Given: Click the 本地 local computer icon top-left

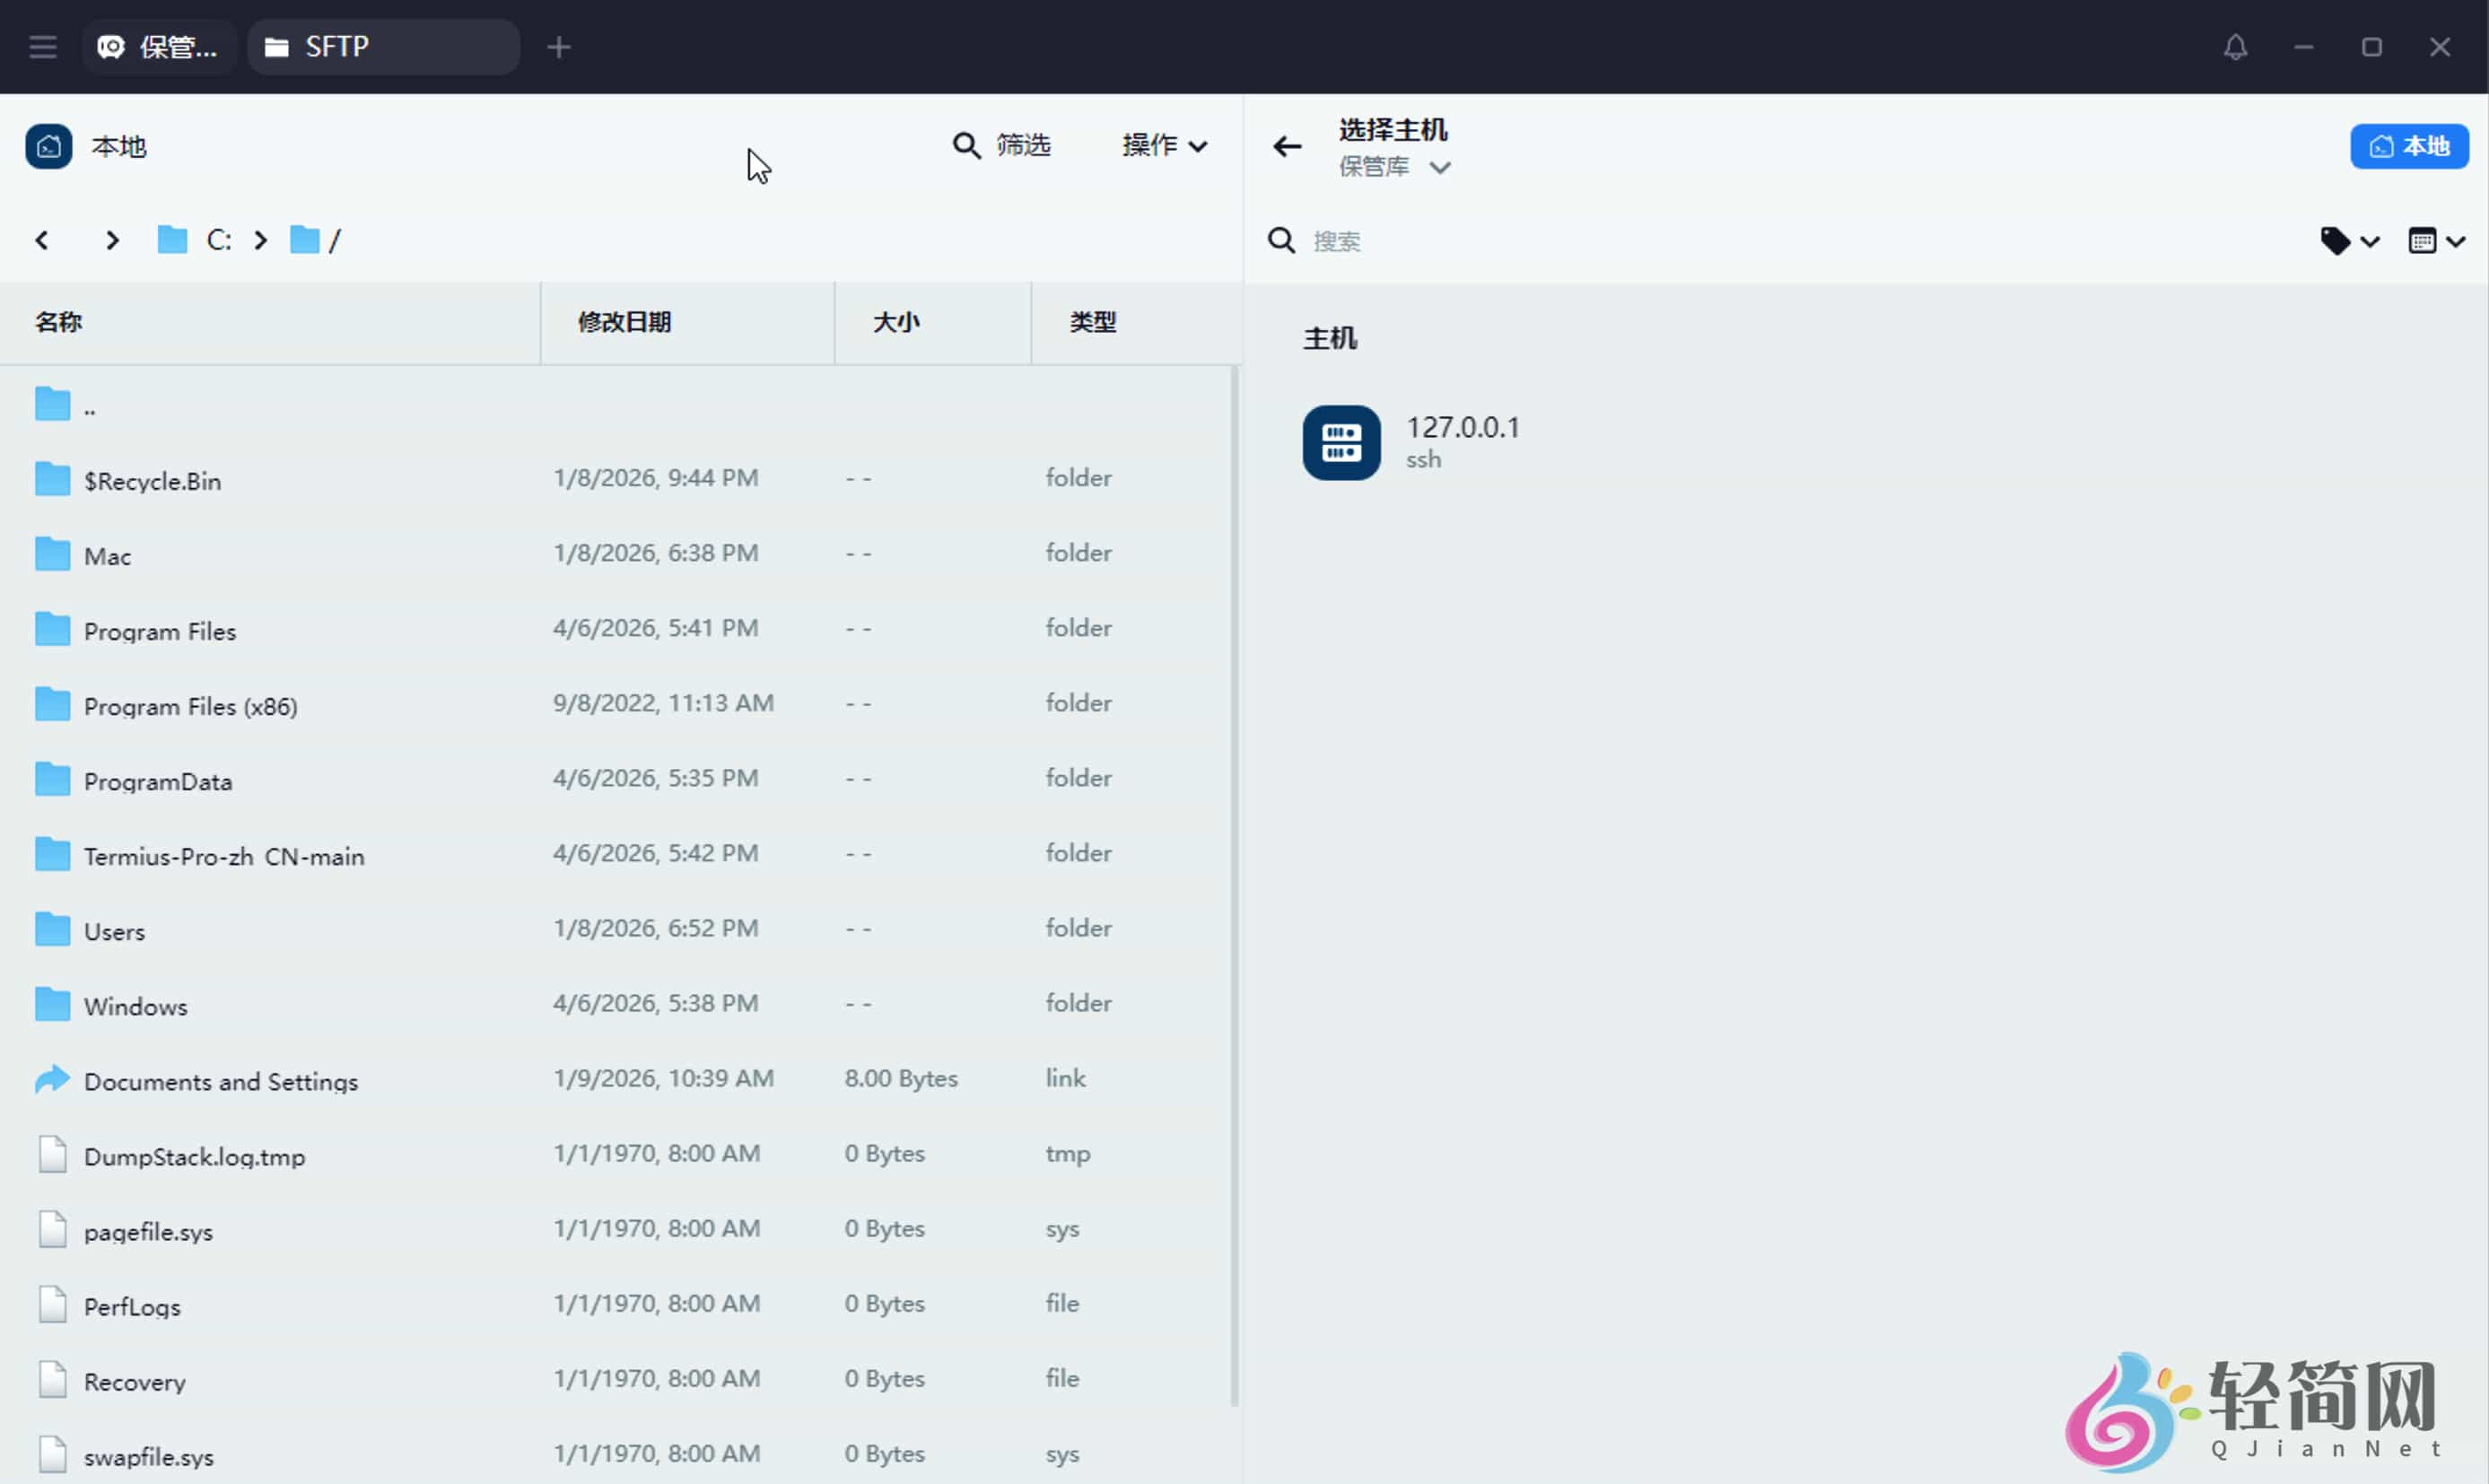Looking at the screenshot, I should pos(48,146).
